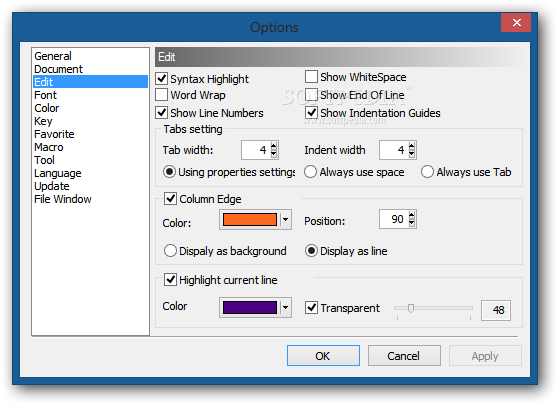Screen dimensions: 558x405
Task: Open the Column Edge color dropdown arrow
Action: [x=285, y=219]
